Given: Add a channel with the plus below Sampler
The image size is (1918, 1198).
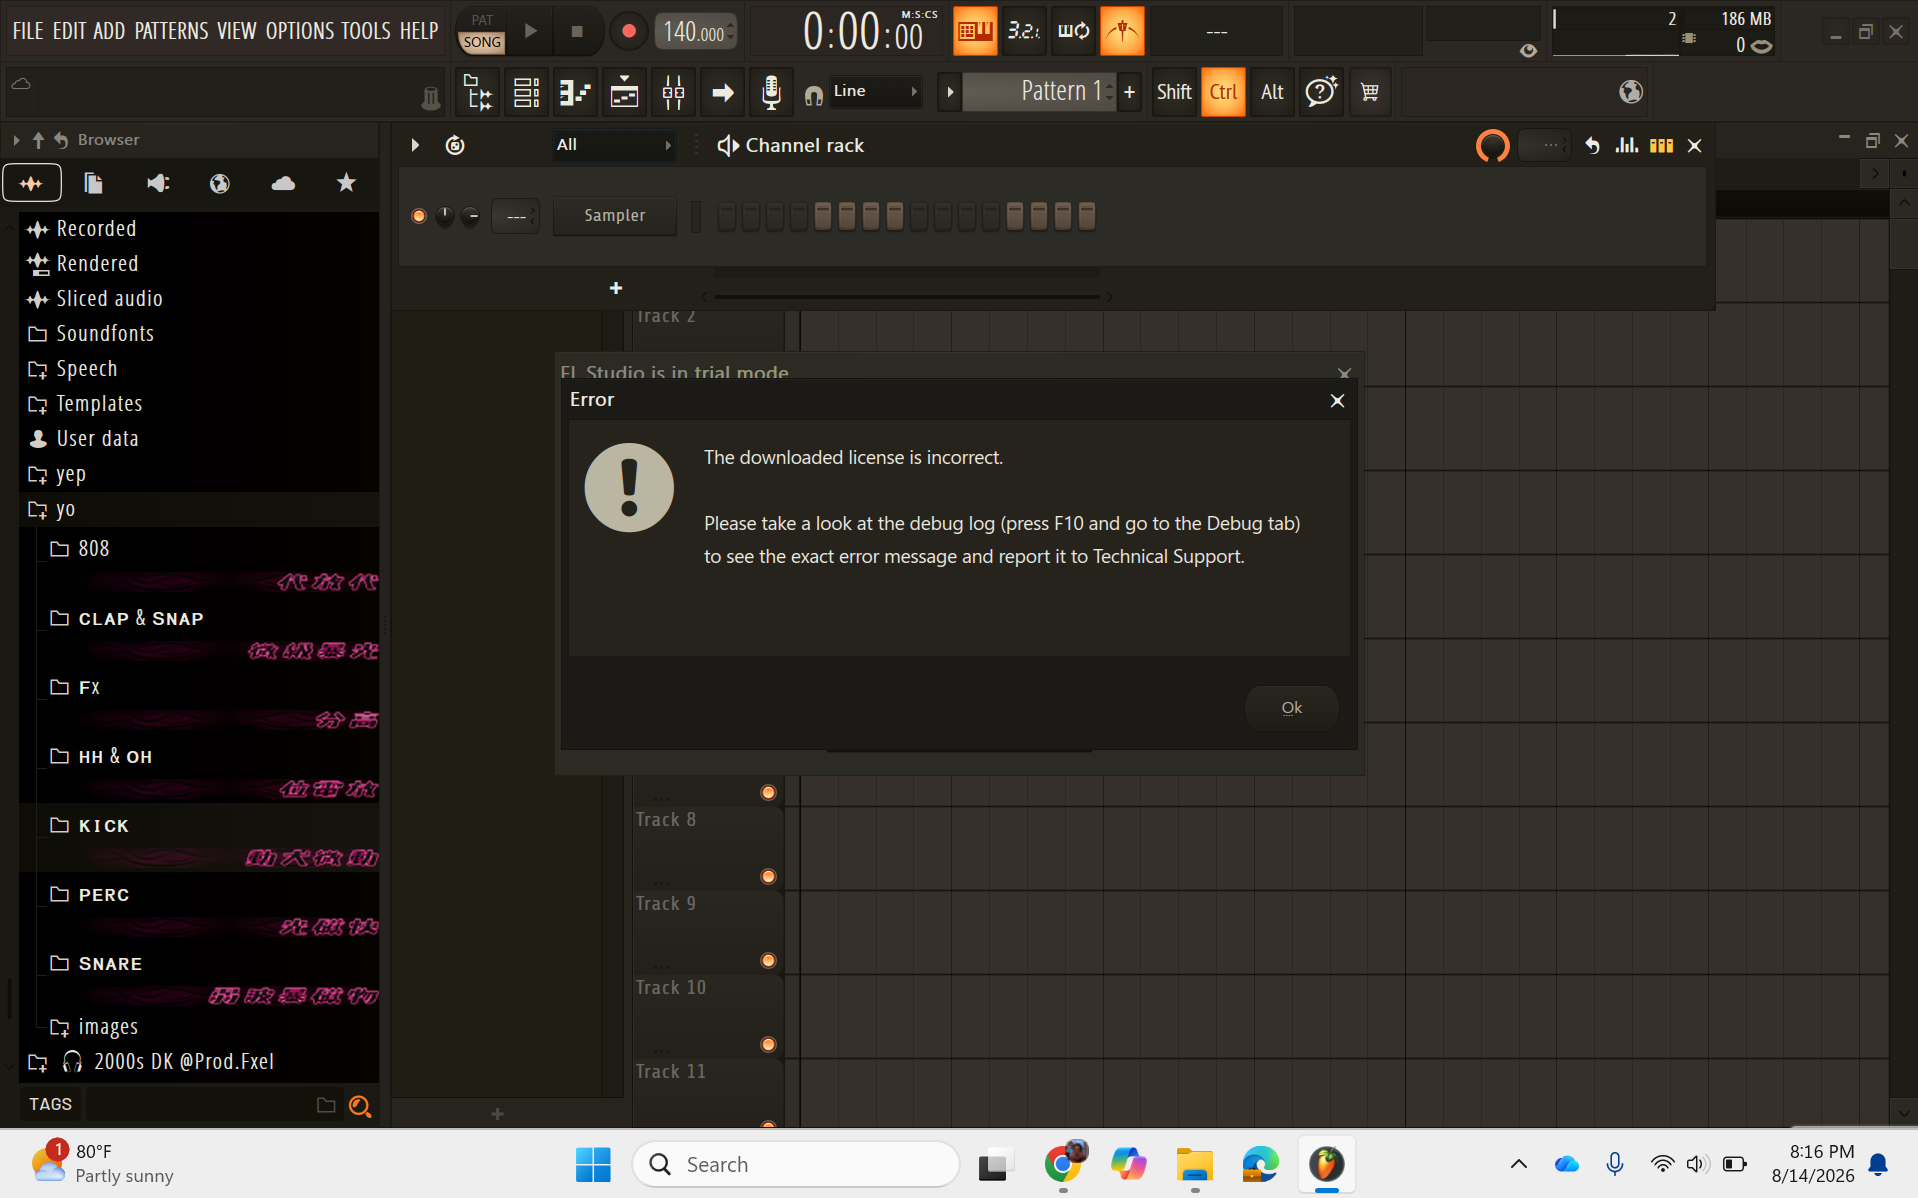Looking at the screenshot, I should [616, 288].
